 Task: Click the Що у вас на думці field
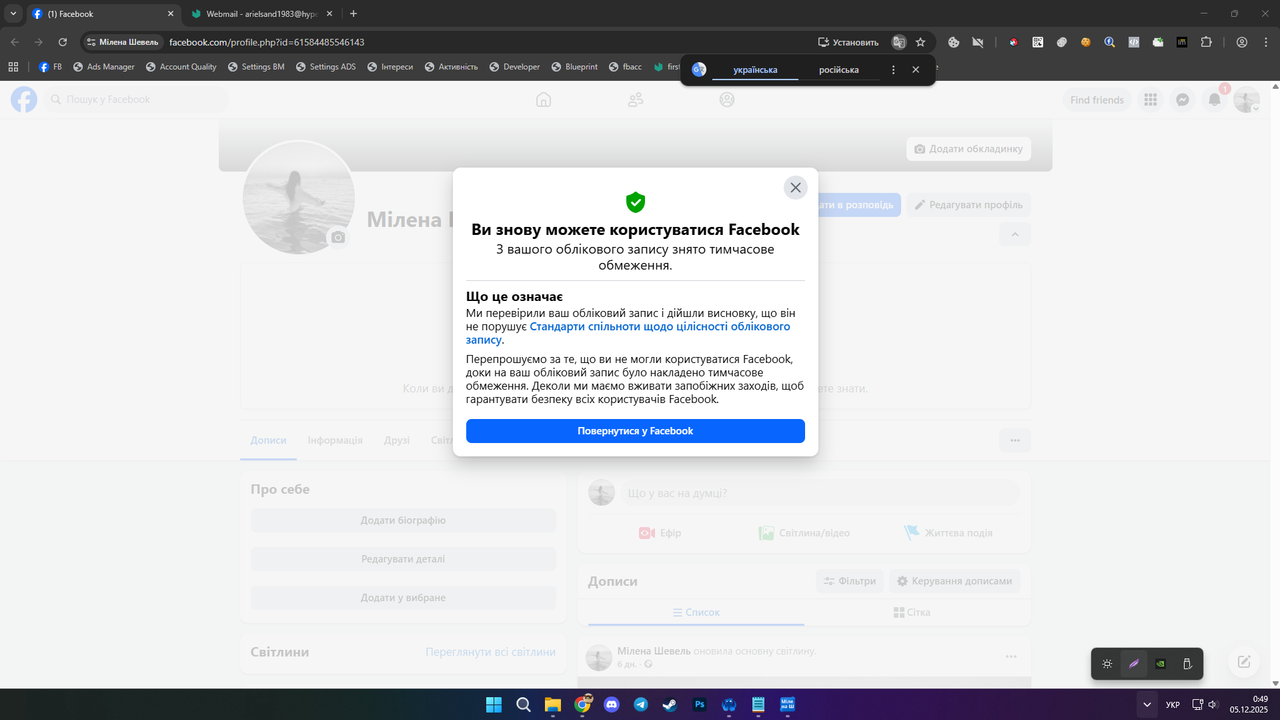tap(820, 493)
